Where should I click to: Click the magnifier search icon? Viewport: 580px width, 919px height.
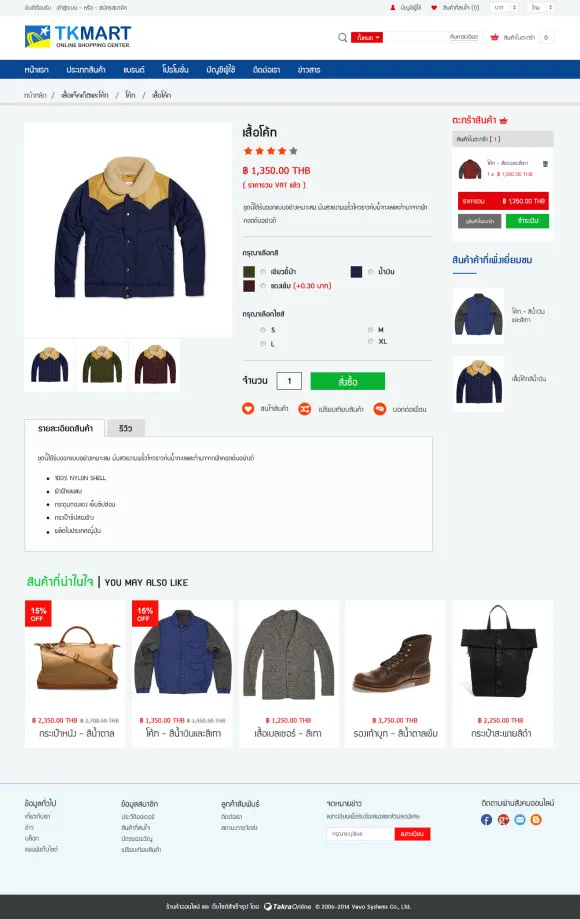click(x=342, y=38)
